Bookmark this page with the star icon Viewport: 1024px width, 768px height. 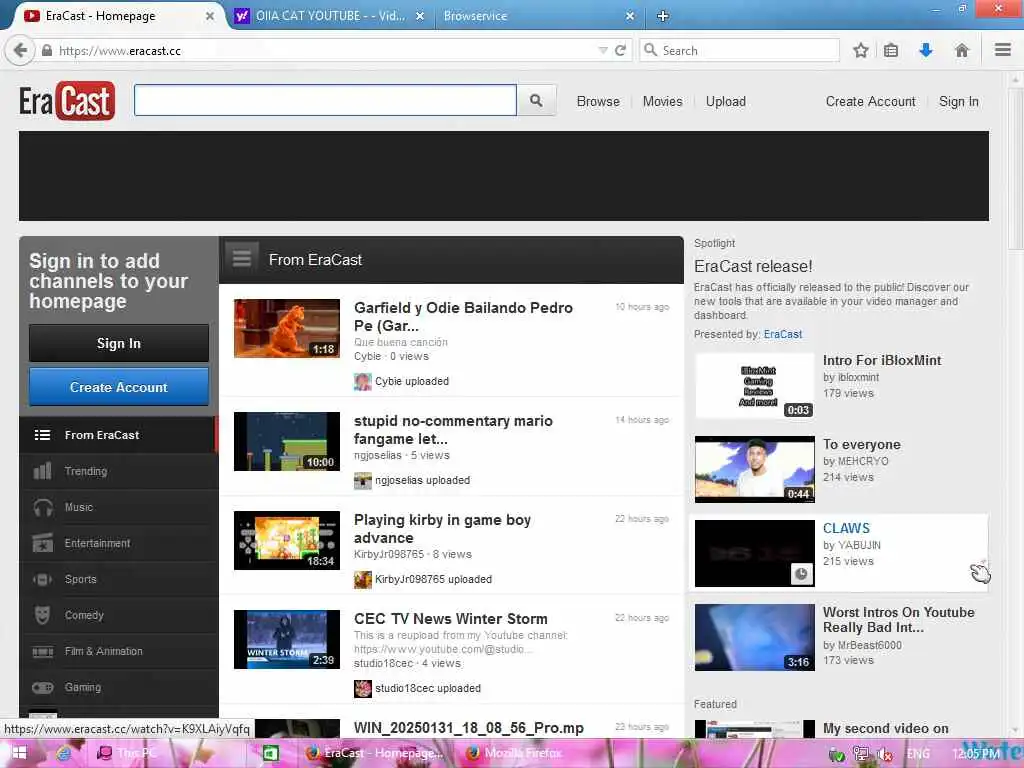[861, 50]
